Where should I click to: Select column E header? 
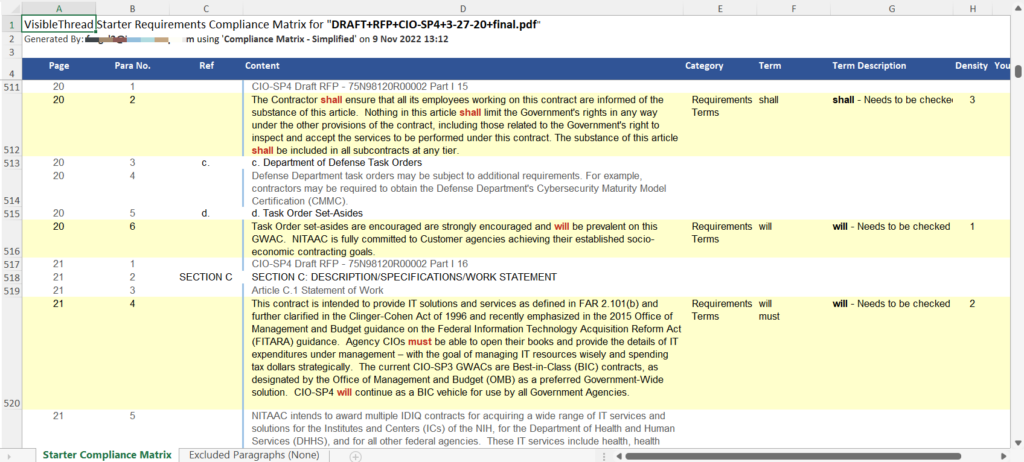point(720,8)
